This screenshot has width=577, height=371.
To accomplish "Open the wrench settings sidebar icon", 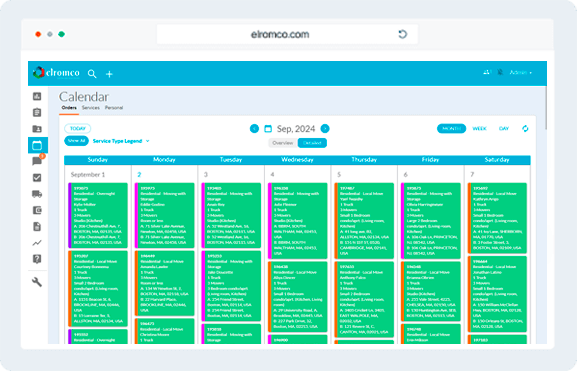I will [37, 282].
